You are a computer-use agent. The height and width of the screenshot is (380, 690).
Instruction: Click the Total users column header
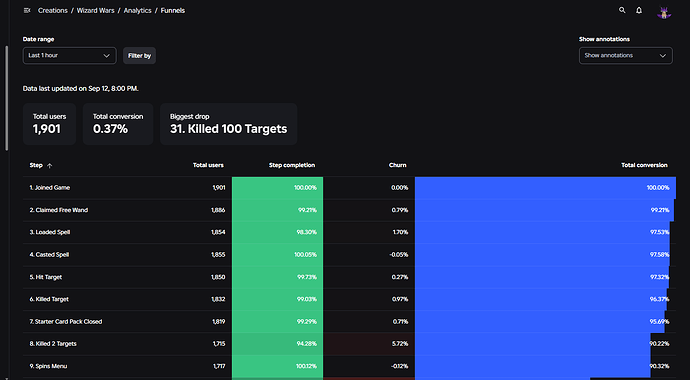tap(208, 165)
